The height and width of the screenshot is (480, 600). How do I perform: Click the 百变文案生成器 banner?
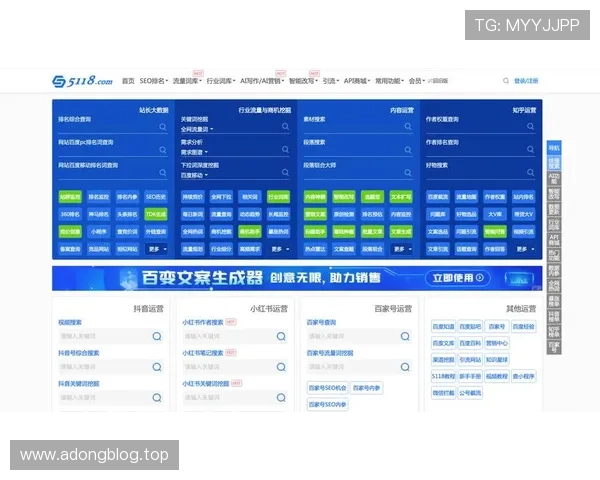[x=297, y=278]
